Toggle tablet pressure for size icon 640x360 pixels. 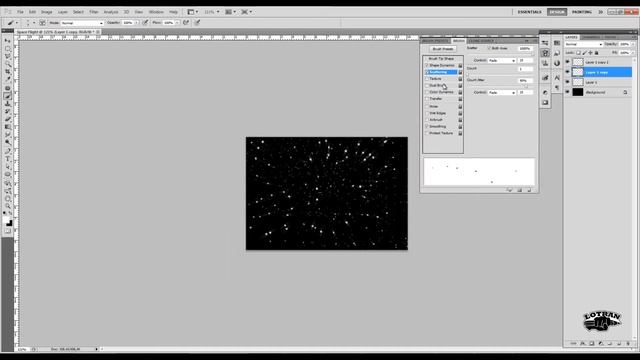(197, 23)
